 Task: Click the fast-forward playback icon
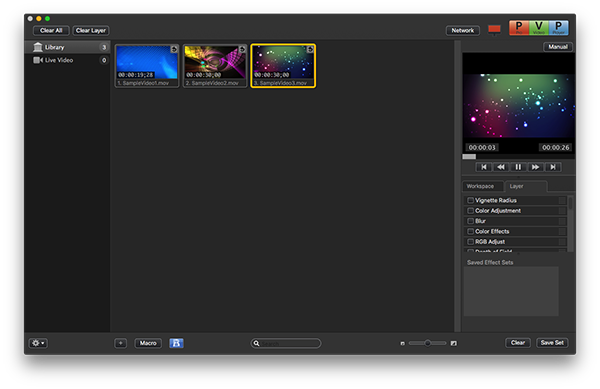point(535,167)
